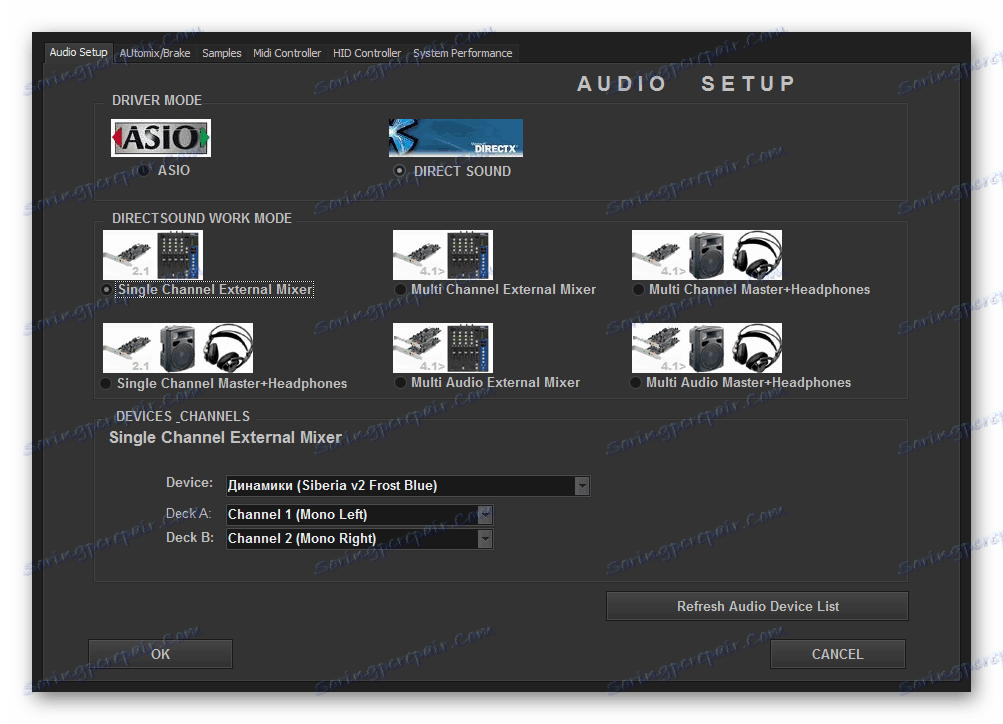This screenshot has height=724, width=1003.
Task: Choose Single Channel External Mixer mode
Action: click(106, 290)
